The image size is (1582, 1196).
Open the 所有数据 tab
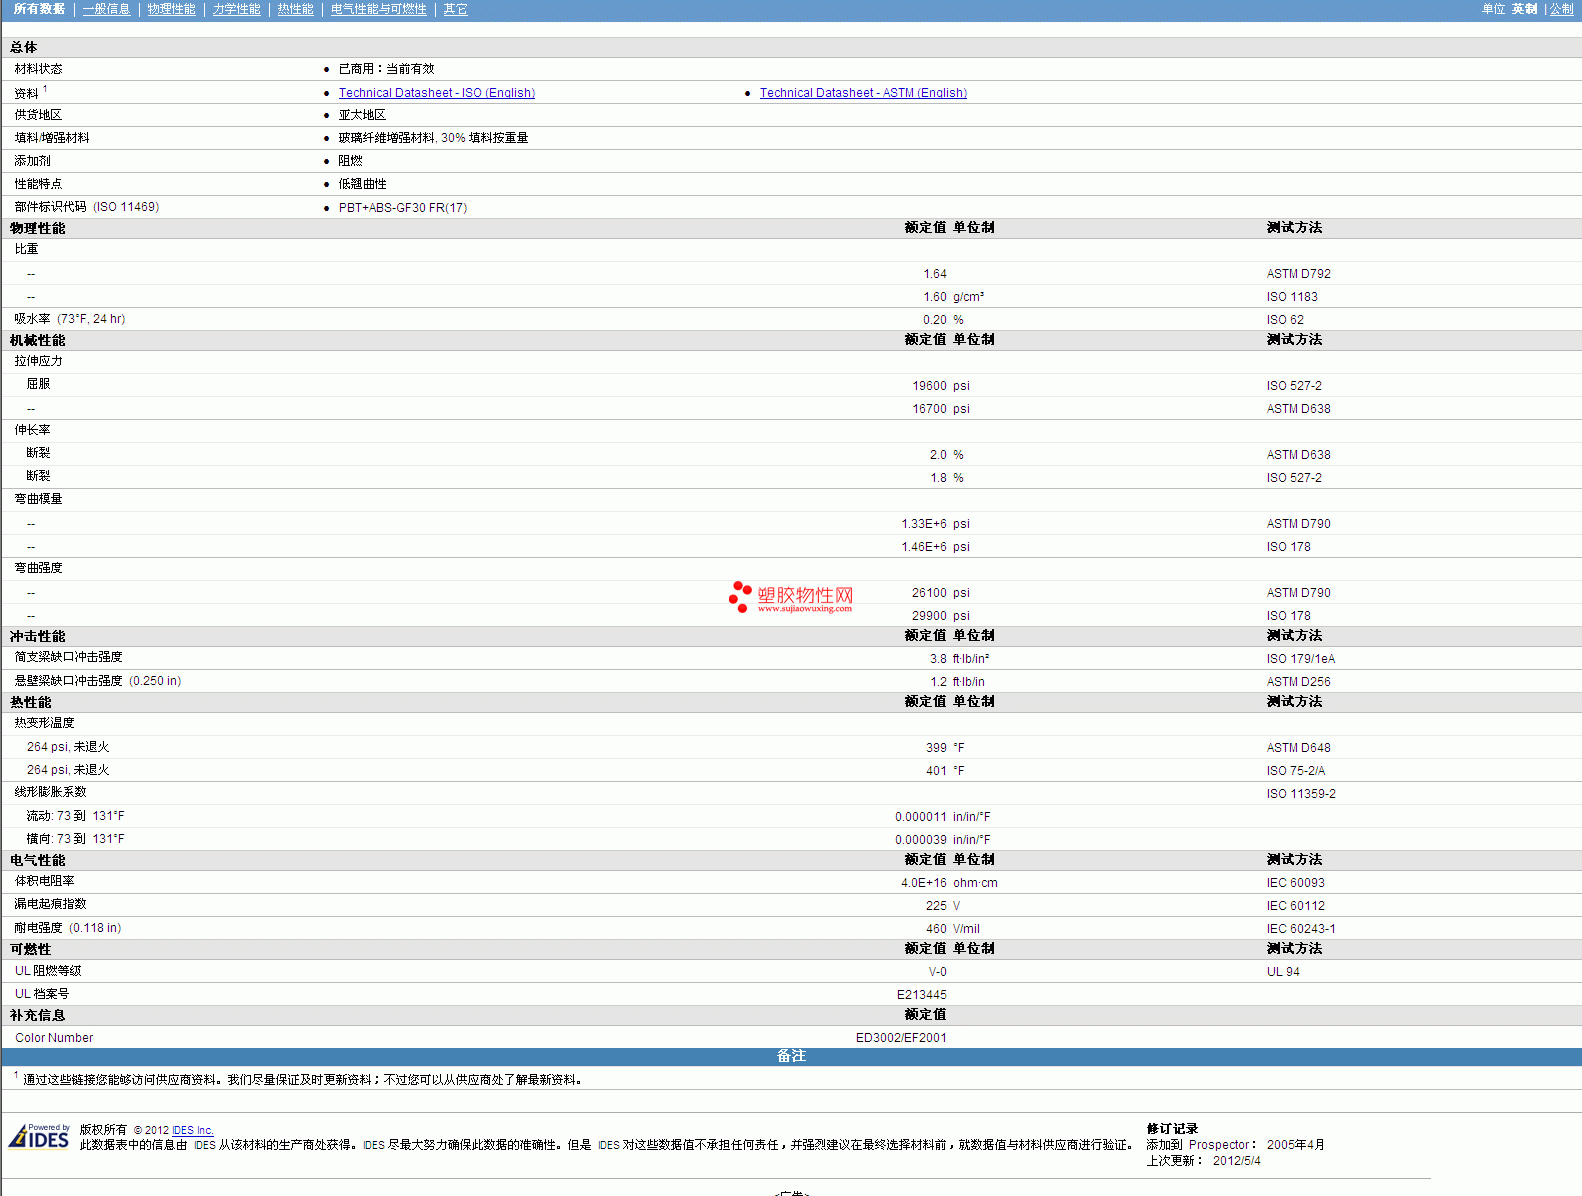tap(39, 9)
